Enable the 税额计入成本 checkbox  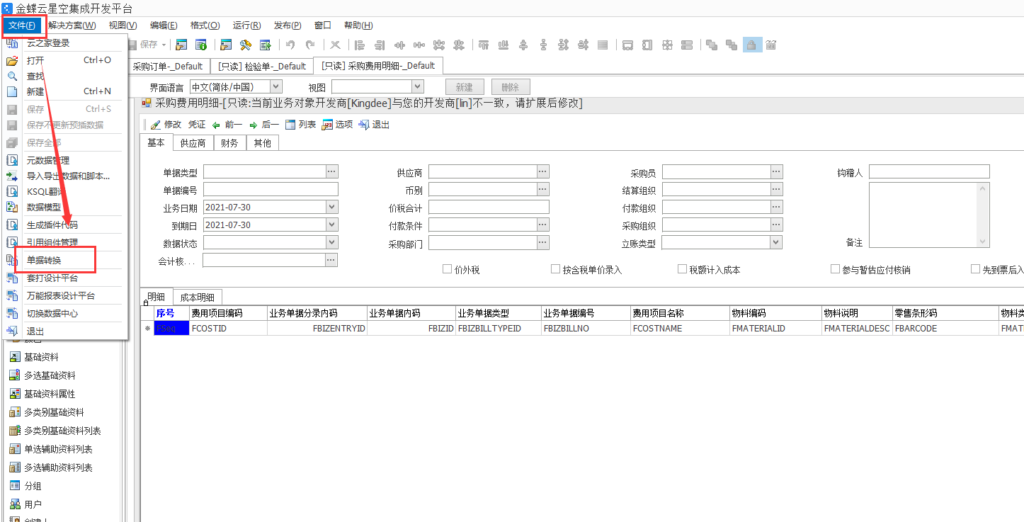tap(681, 269)
